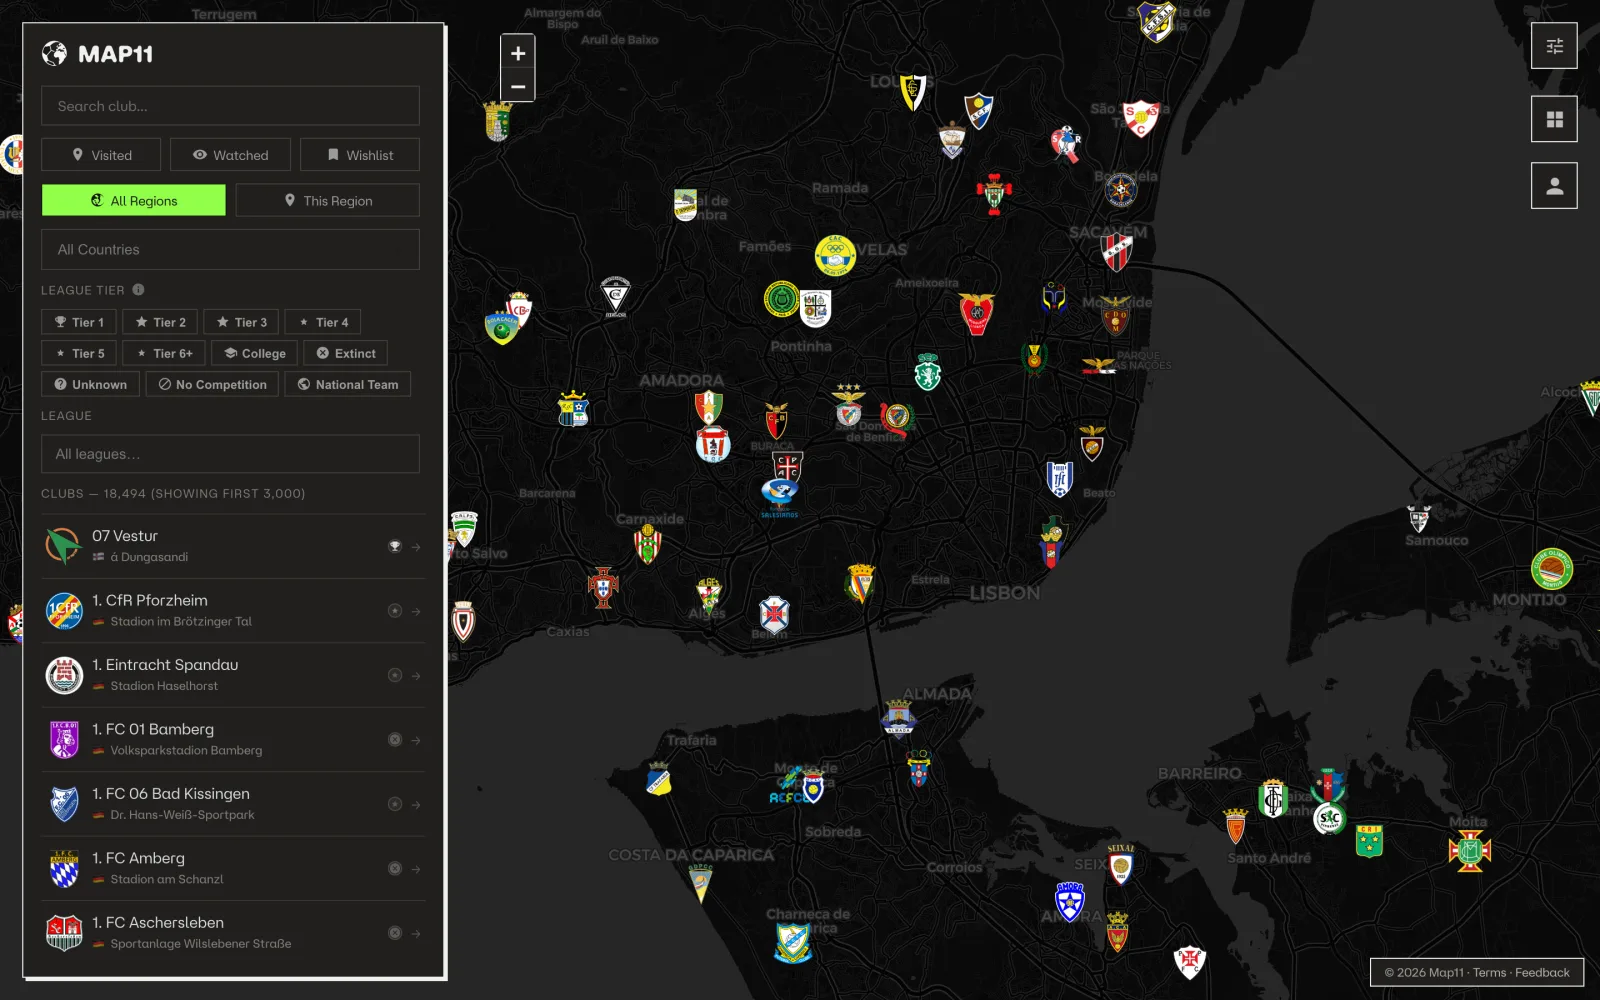Image resolution: width=1600 pixels, height=1000 pixels.
Task: Zoom out the map with minus button
Action: coord(518,86)
